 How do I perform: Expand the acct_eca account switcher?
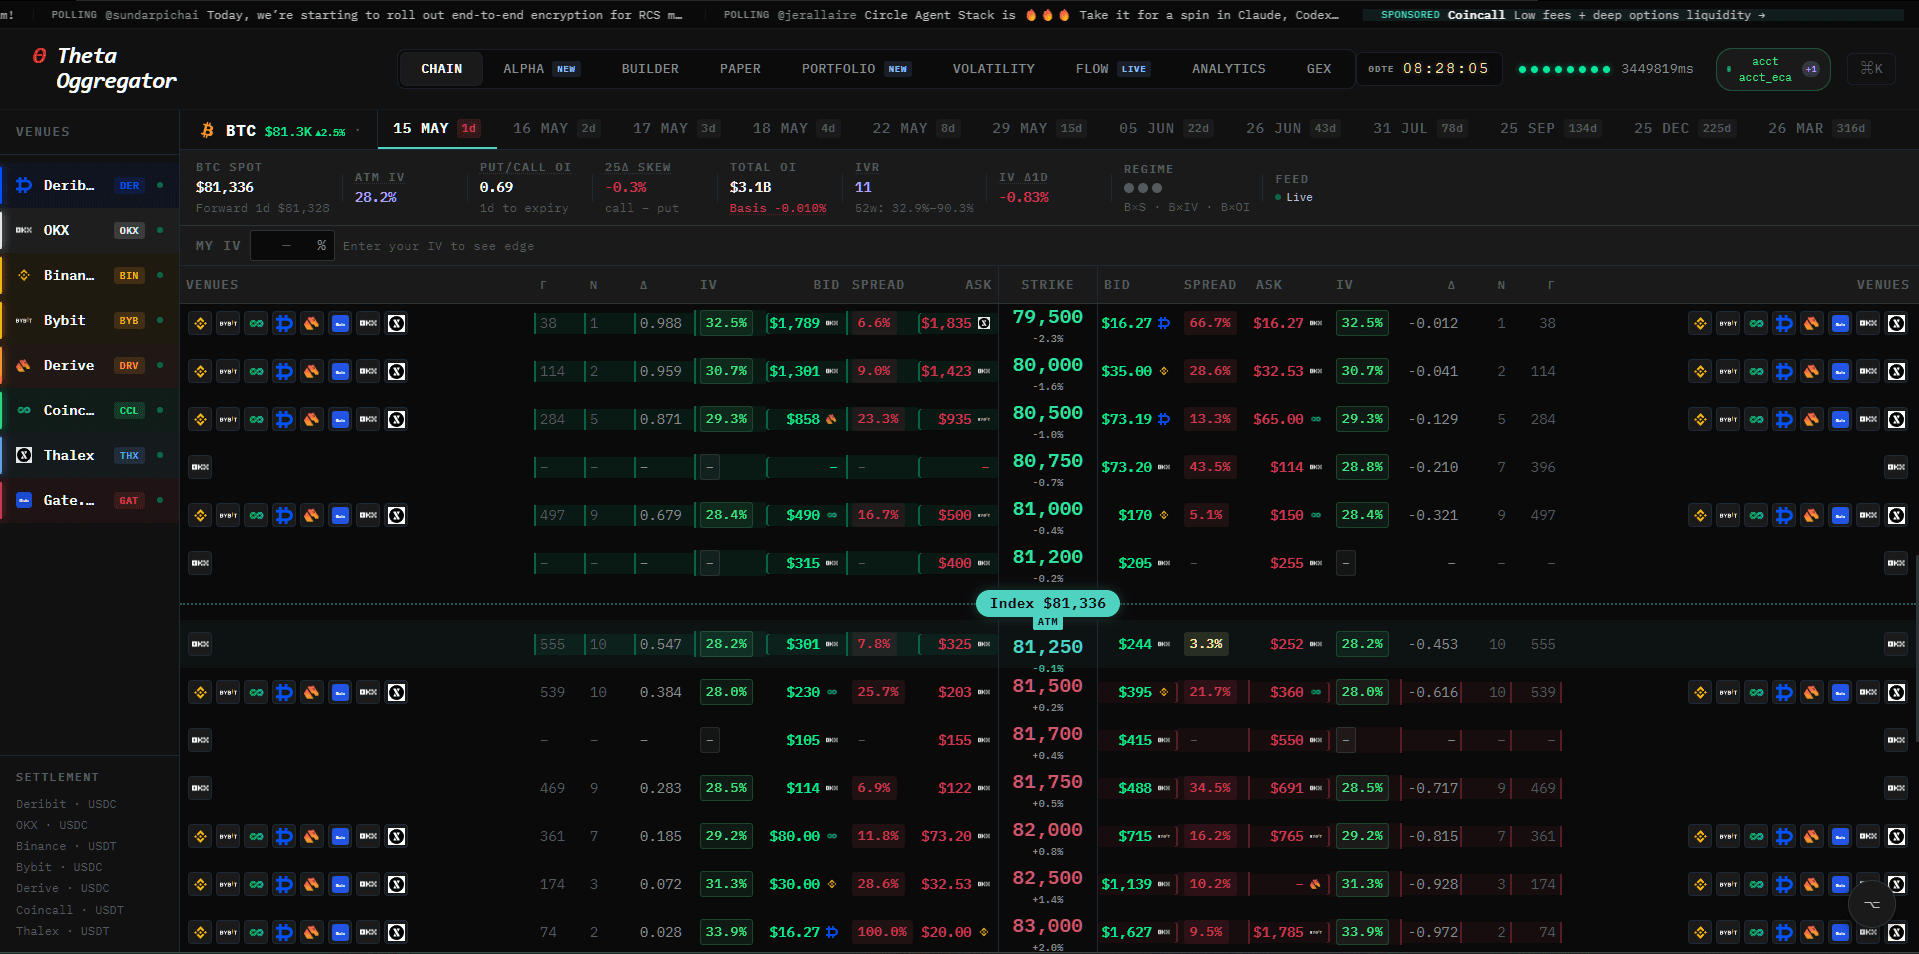1773,69
